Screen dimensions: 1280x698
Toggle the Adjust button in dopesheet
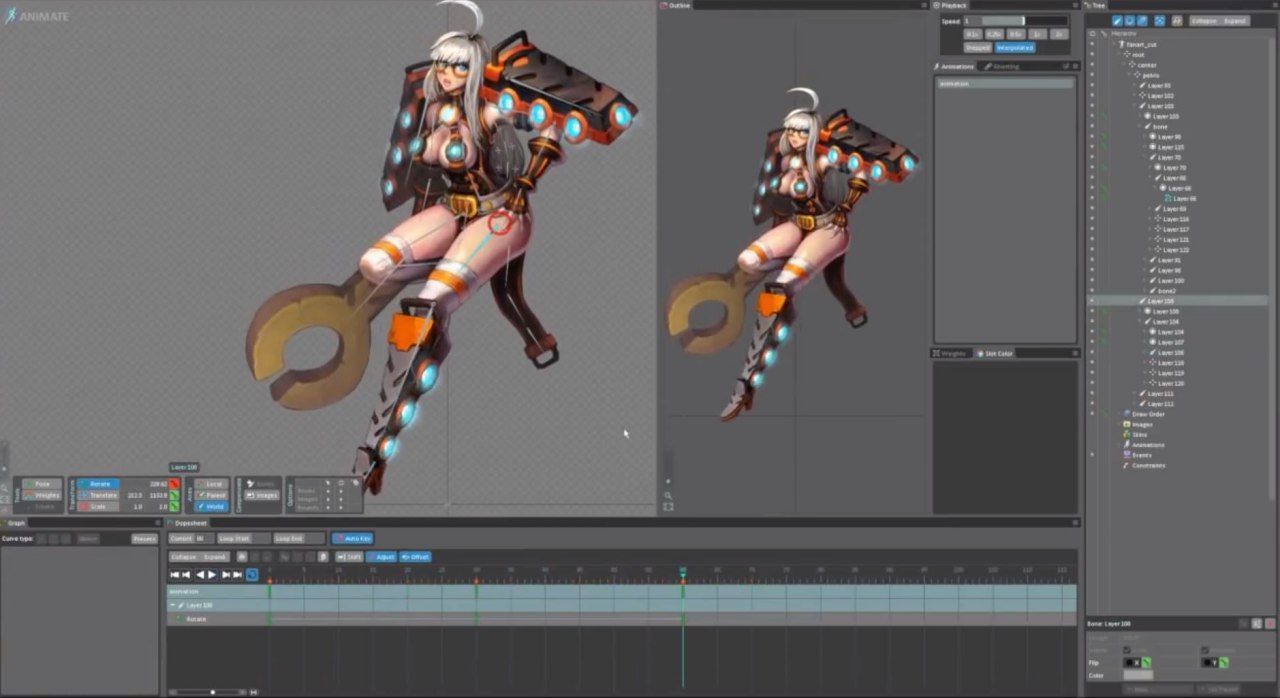[x=382, y=557]
